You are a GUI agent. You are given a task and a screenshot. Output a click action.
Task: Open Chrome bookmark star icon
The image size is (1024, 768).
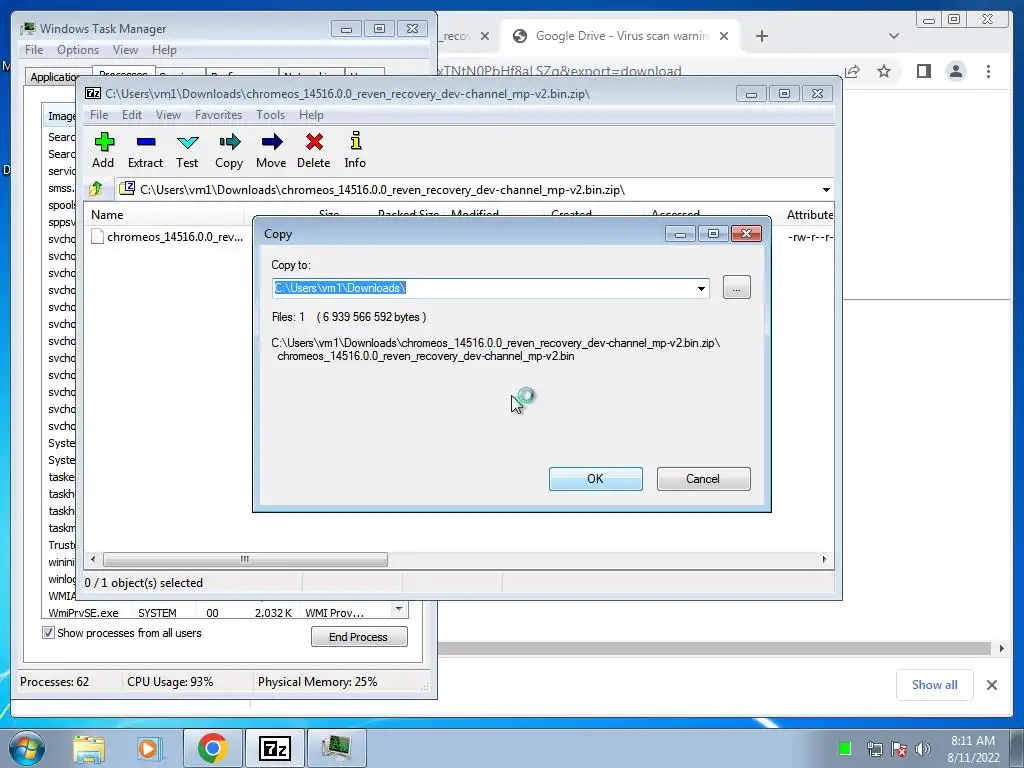[x=884, y=71]
